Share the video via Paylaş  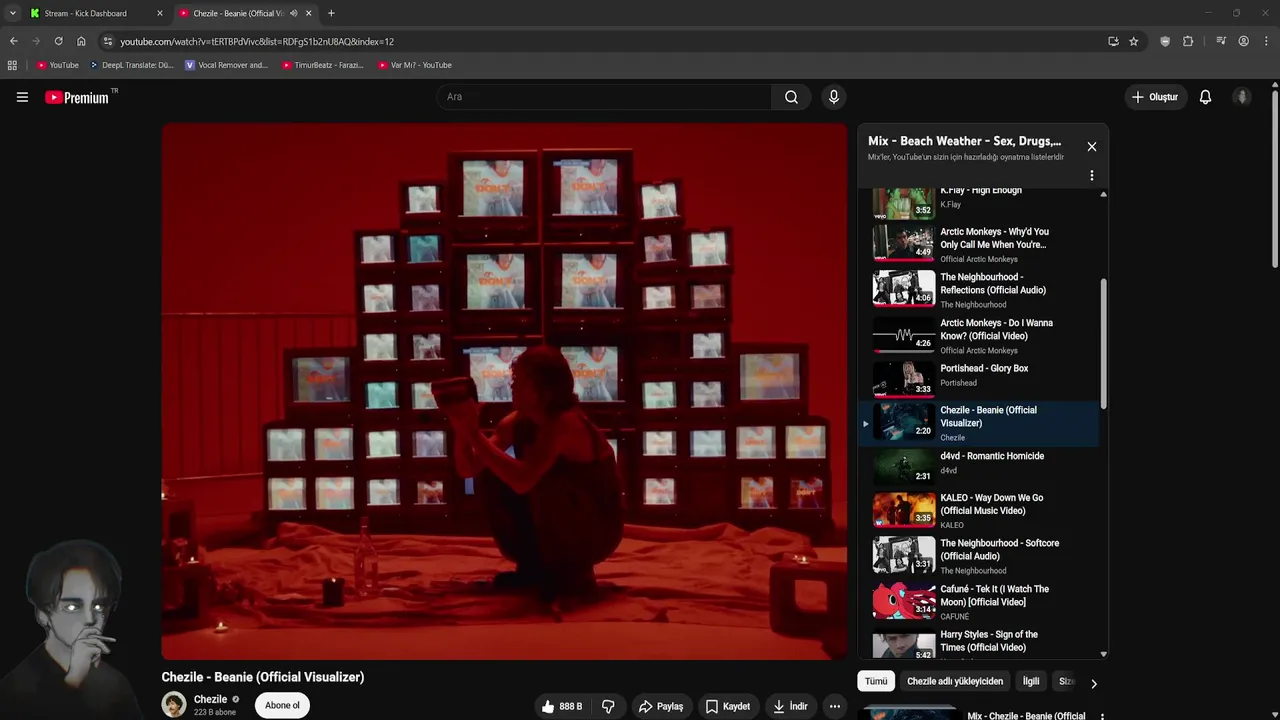(x=661, y=706)
